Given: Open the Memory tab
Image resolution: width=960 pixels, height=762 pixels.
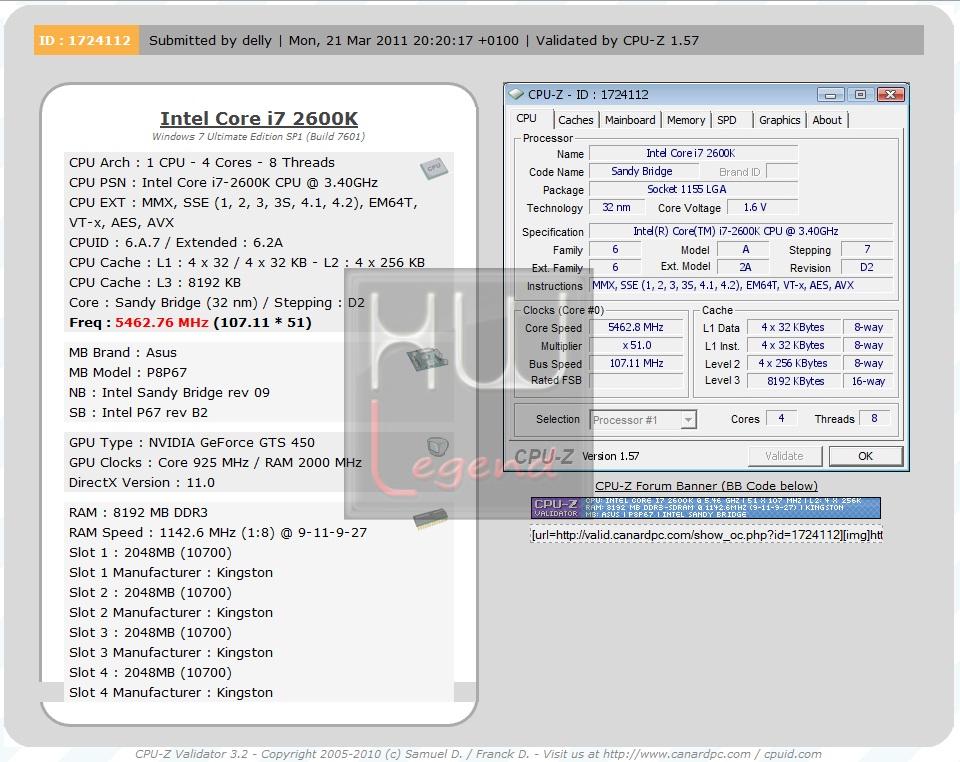Looking at the screenshot, I should pos(686,120).
